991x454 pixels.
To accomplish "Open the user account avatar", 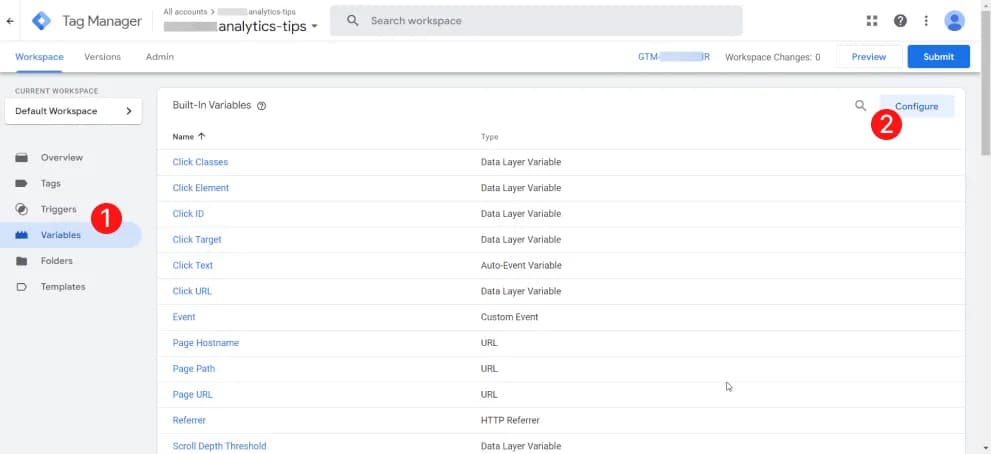I will pos(955,21).
